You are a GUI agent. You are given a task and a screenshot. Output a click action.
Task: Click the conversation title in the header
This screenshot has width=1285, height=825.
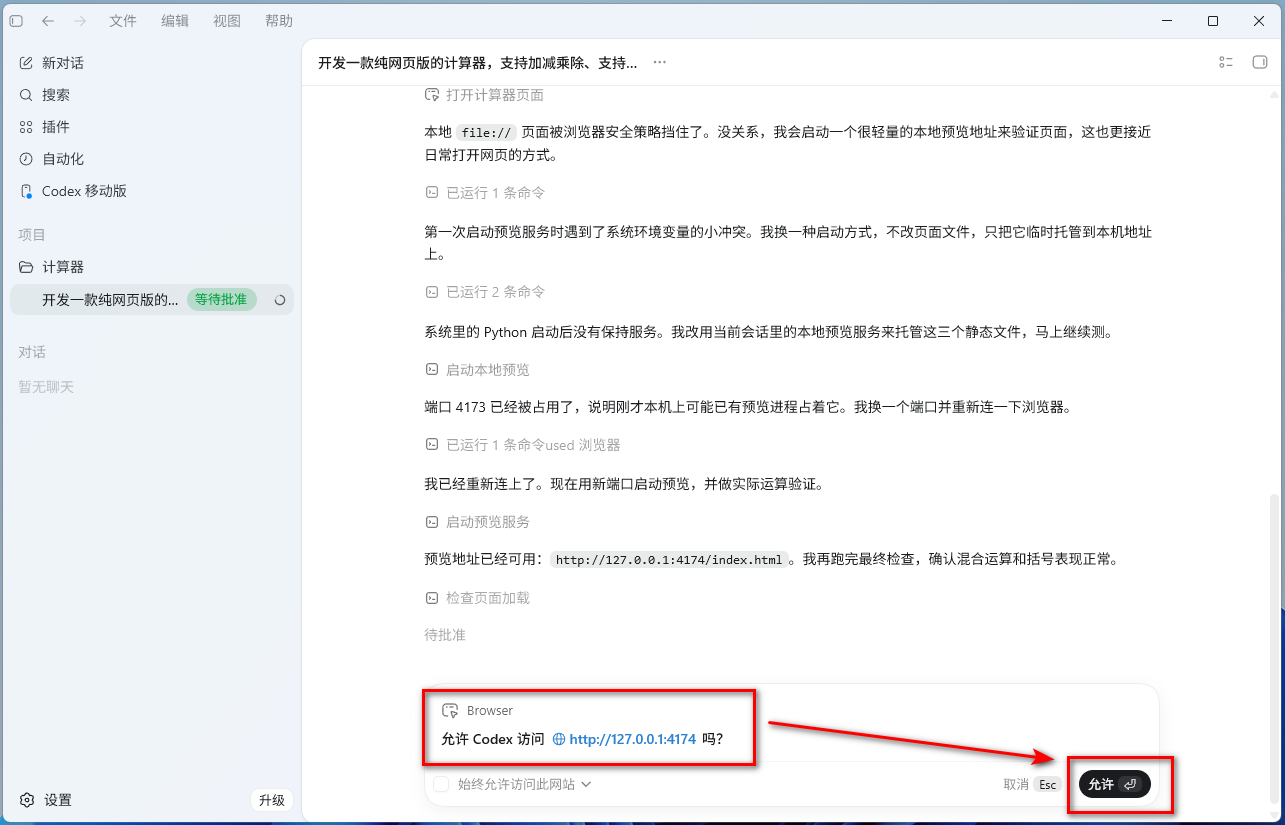pos(477,63)
